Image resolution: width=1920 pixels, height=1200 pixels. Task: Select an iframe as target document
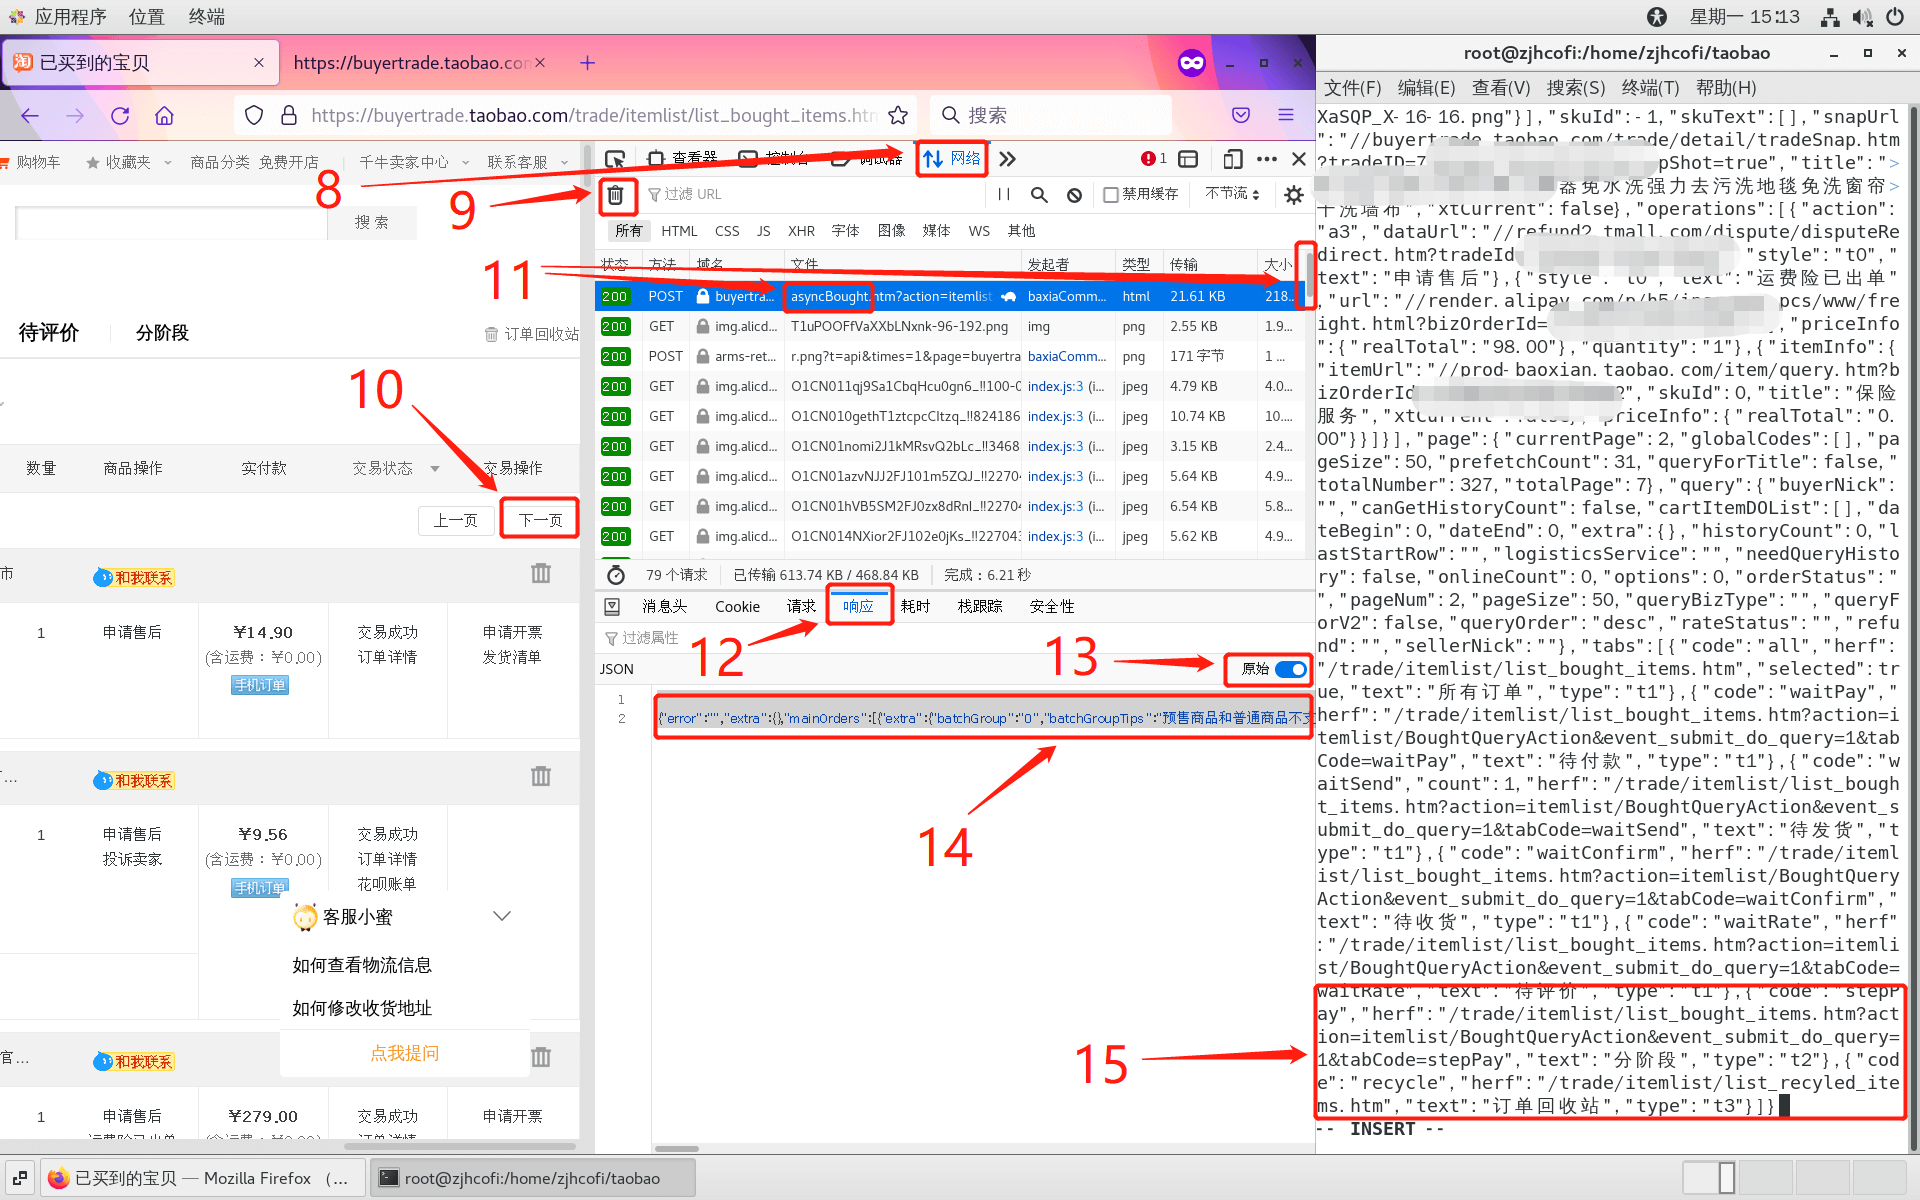[1188, 159]
